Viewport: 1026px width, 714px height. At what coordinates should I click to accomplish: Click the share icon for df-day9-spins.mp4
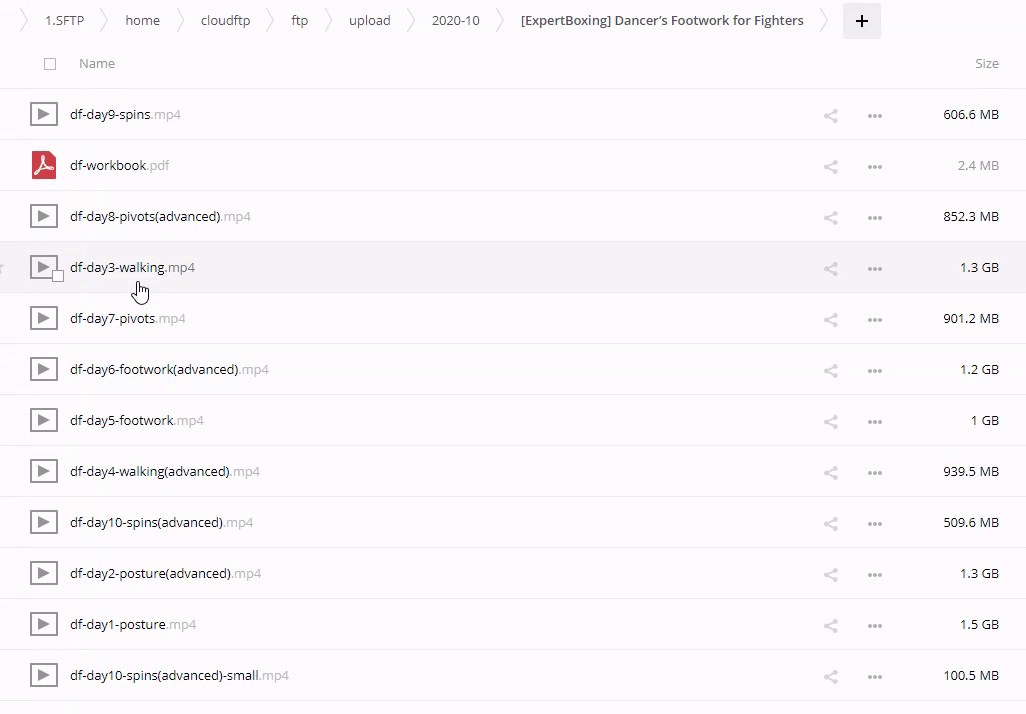tap(830, 115)
